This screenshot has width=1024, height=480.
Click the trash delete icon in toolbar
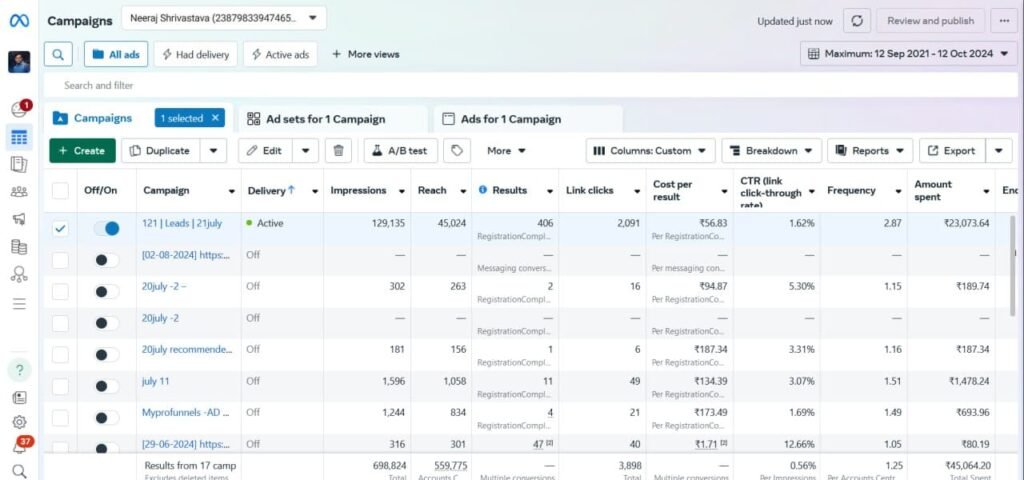point(339,151)
